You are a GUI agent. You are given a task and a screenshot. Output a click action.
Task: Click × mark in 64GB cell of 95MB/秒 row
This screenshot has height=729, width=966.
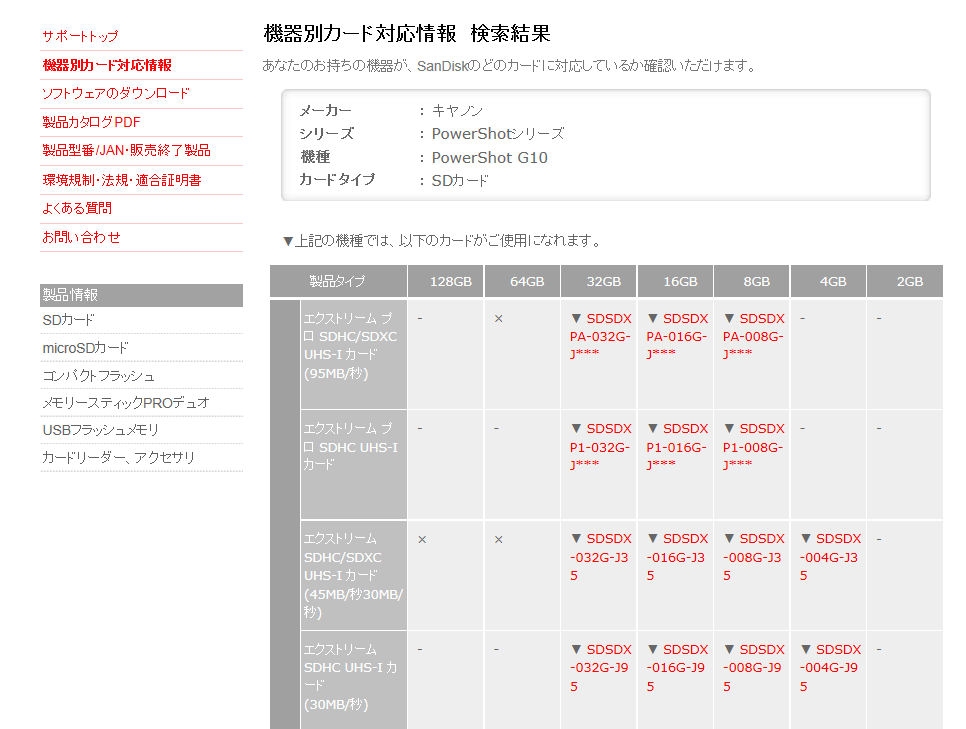coord(498,319)
